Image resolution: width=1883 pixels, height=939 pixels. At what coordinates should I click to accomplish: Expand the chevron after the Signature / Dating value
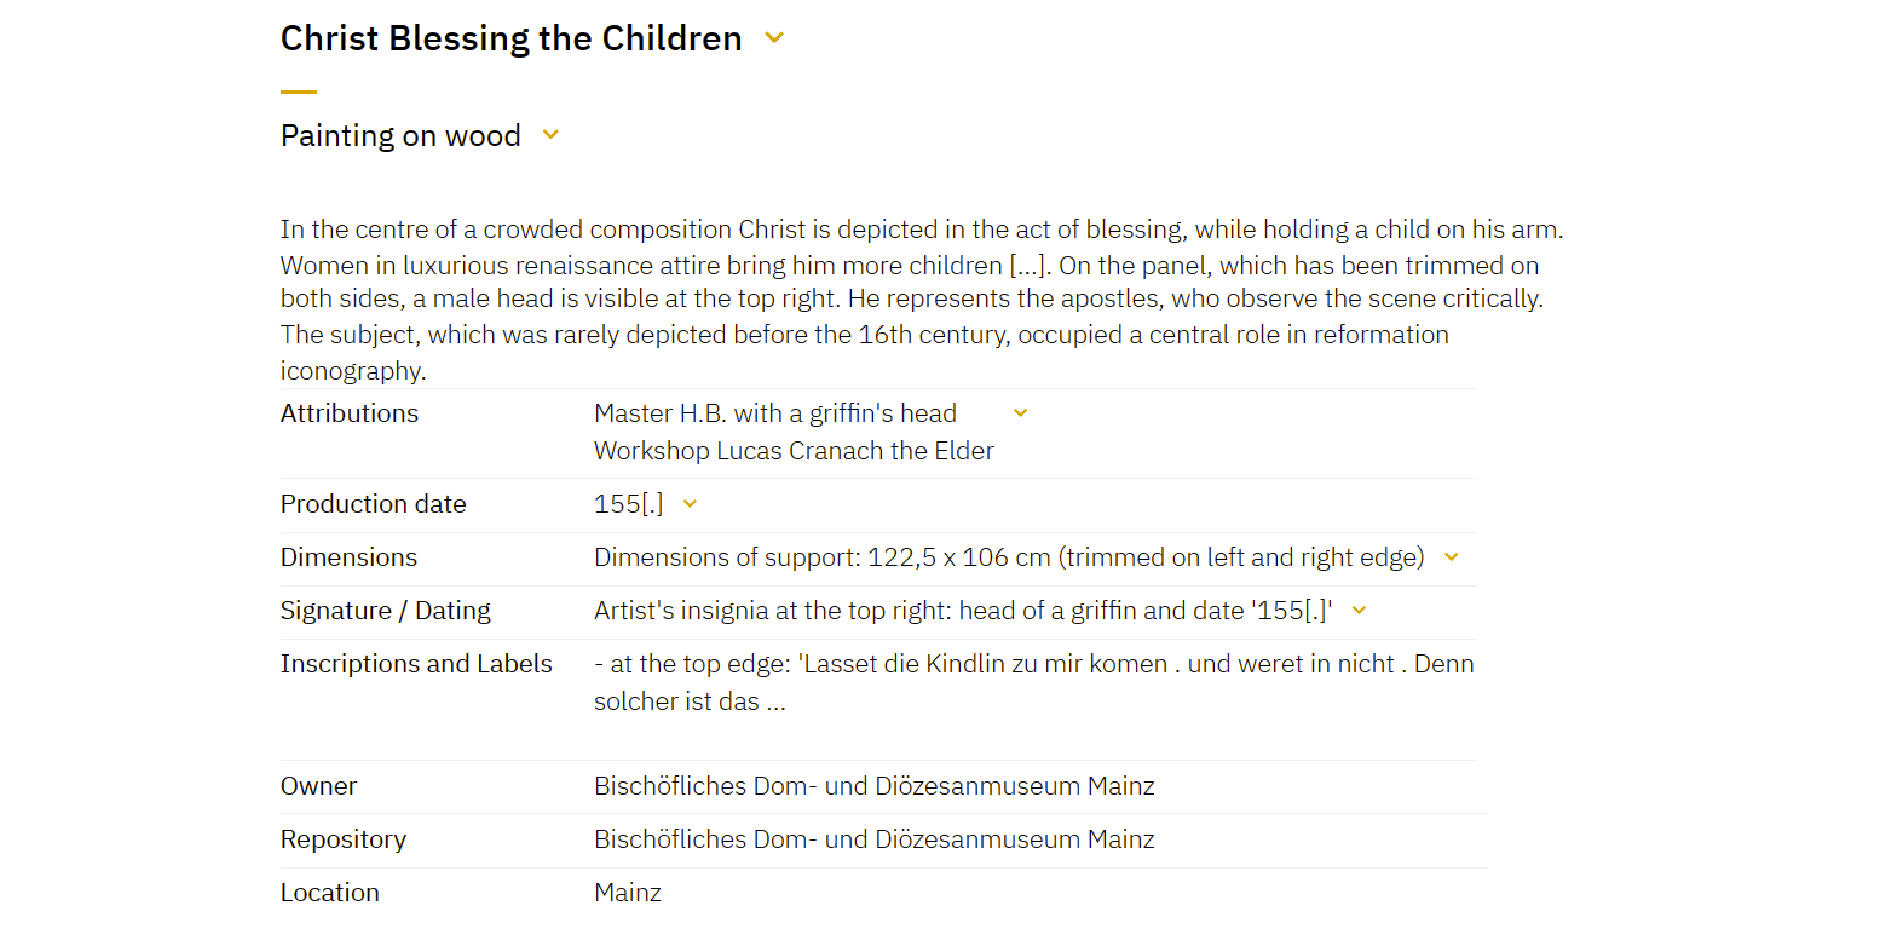[1359, 610]
